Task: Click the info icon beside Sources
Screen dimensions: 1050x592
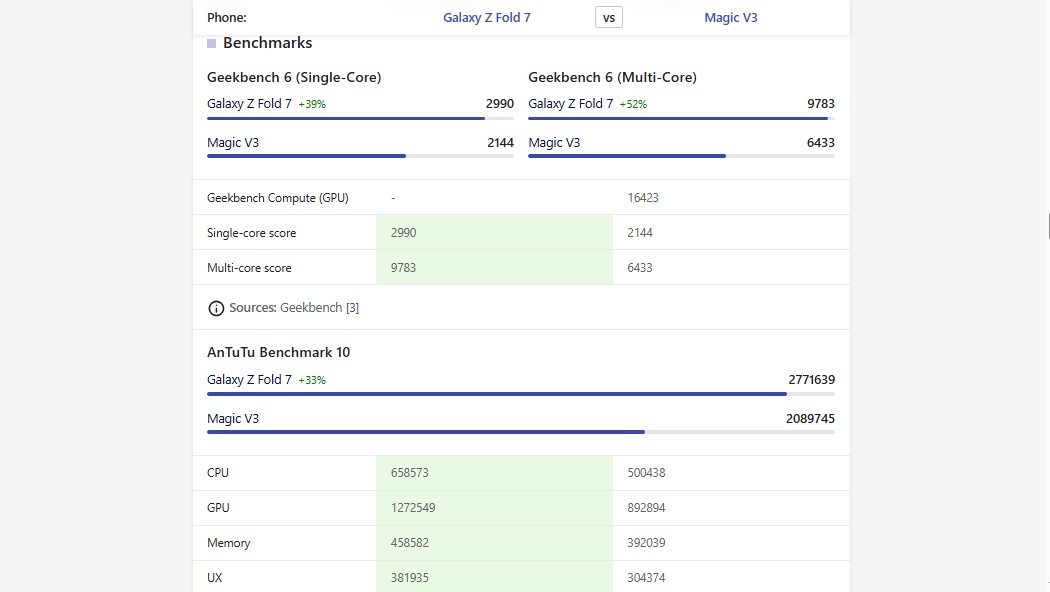Action: [216, 308]
